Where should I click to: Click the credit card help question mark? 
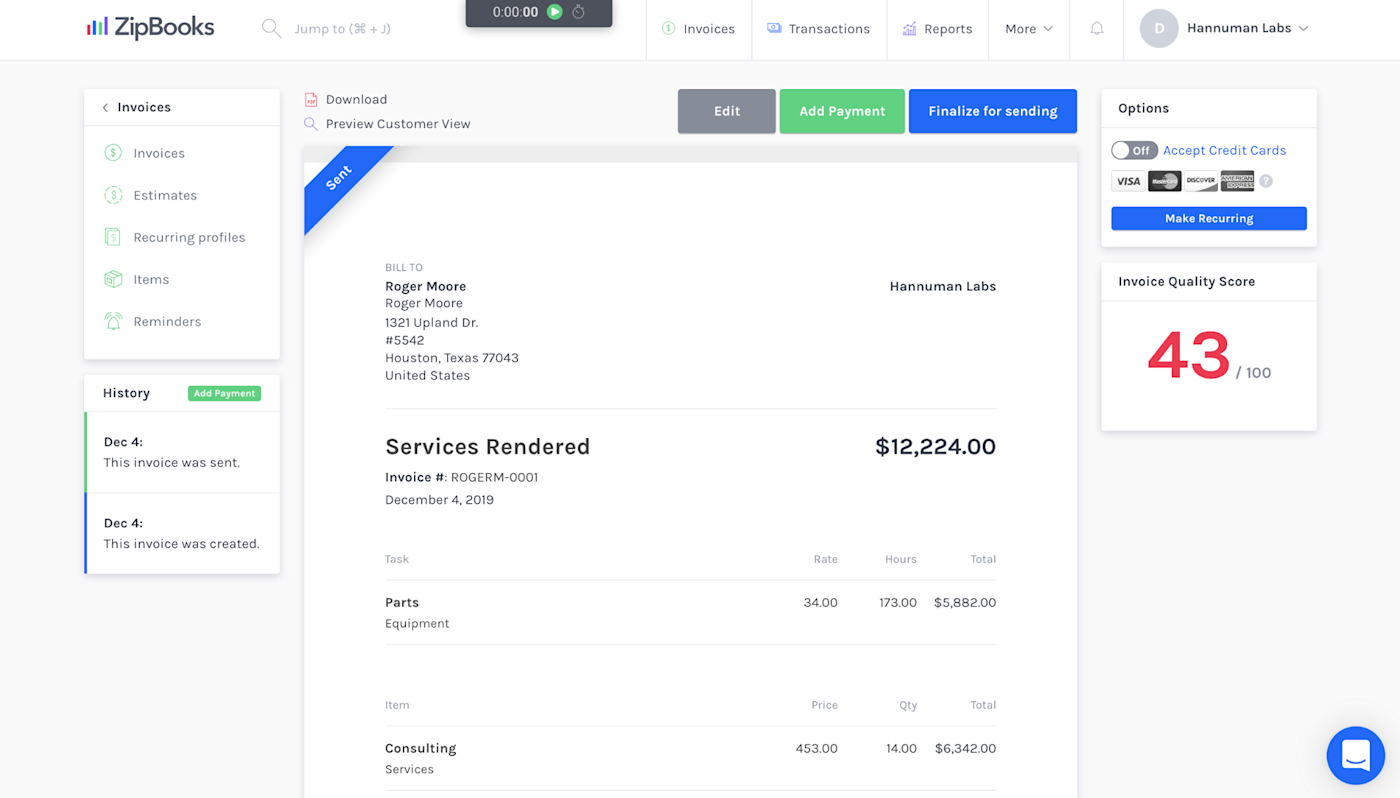coord(1265,180)
